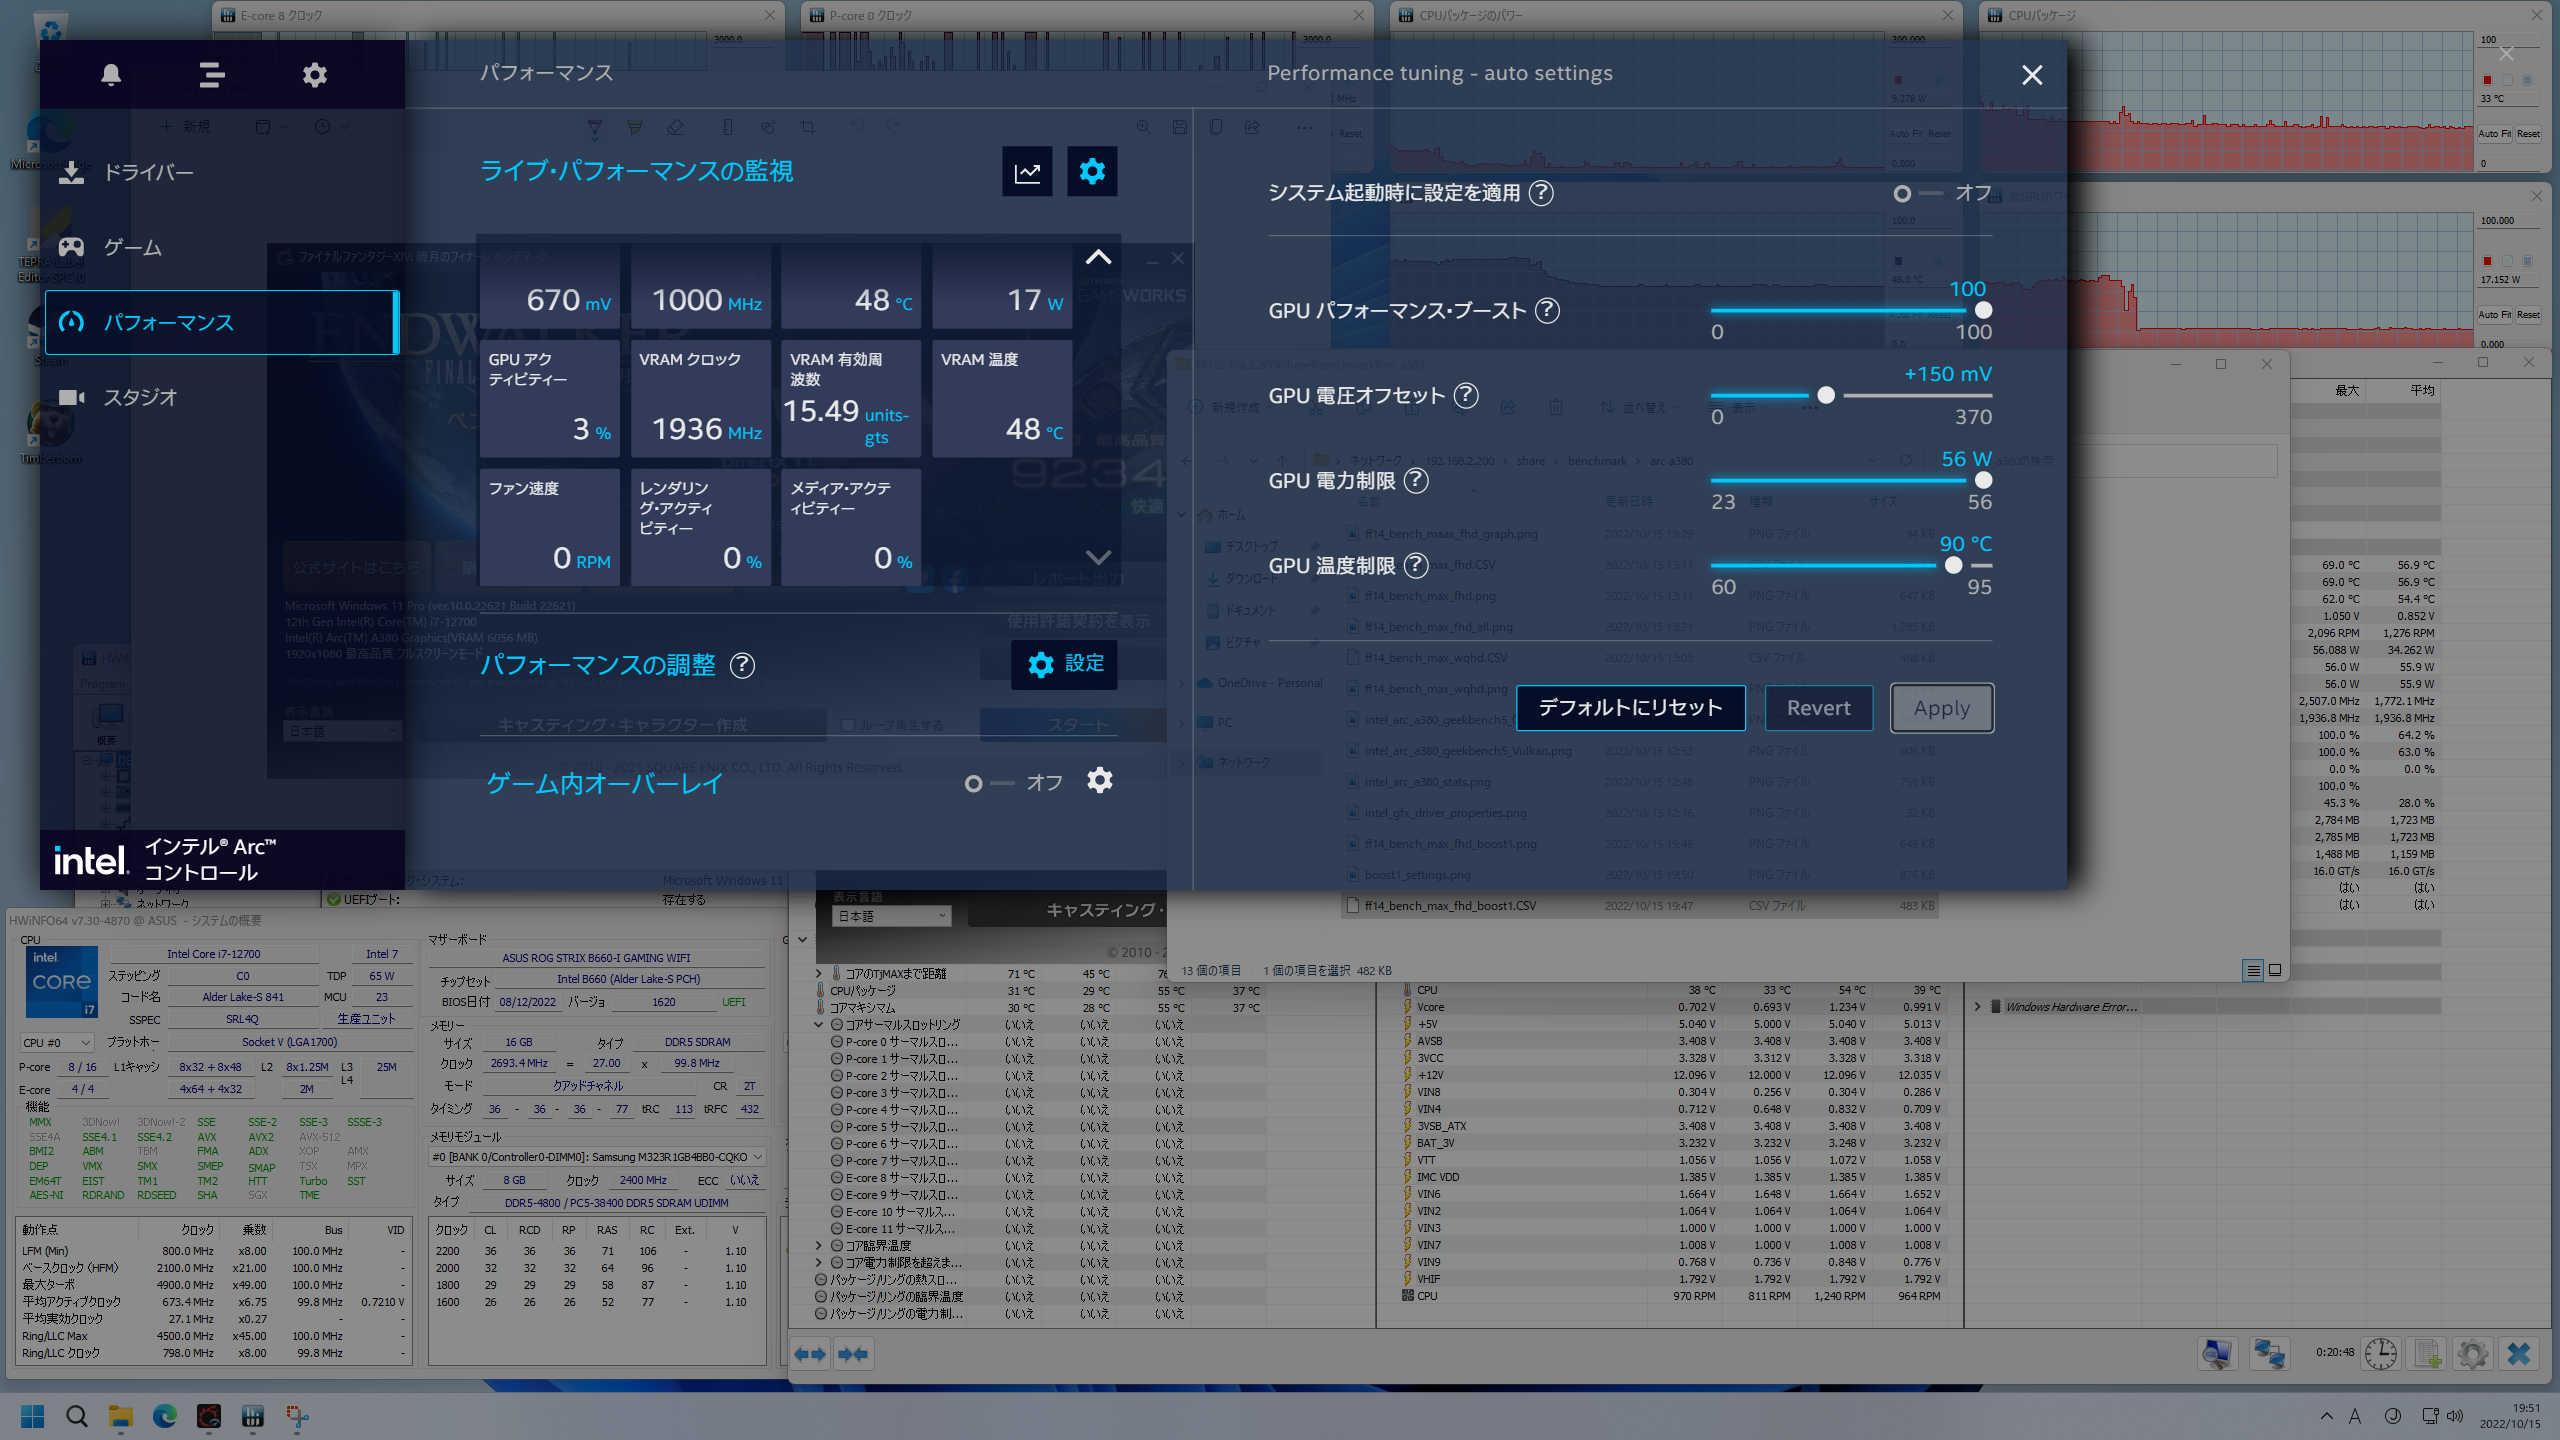This screenshot has height=1440, width=2560.
Task: Click HWiNFO sensor monitor magnifier icon
Action: [2218, 1354]
